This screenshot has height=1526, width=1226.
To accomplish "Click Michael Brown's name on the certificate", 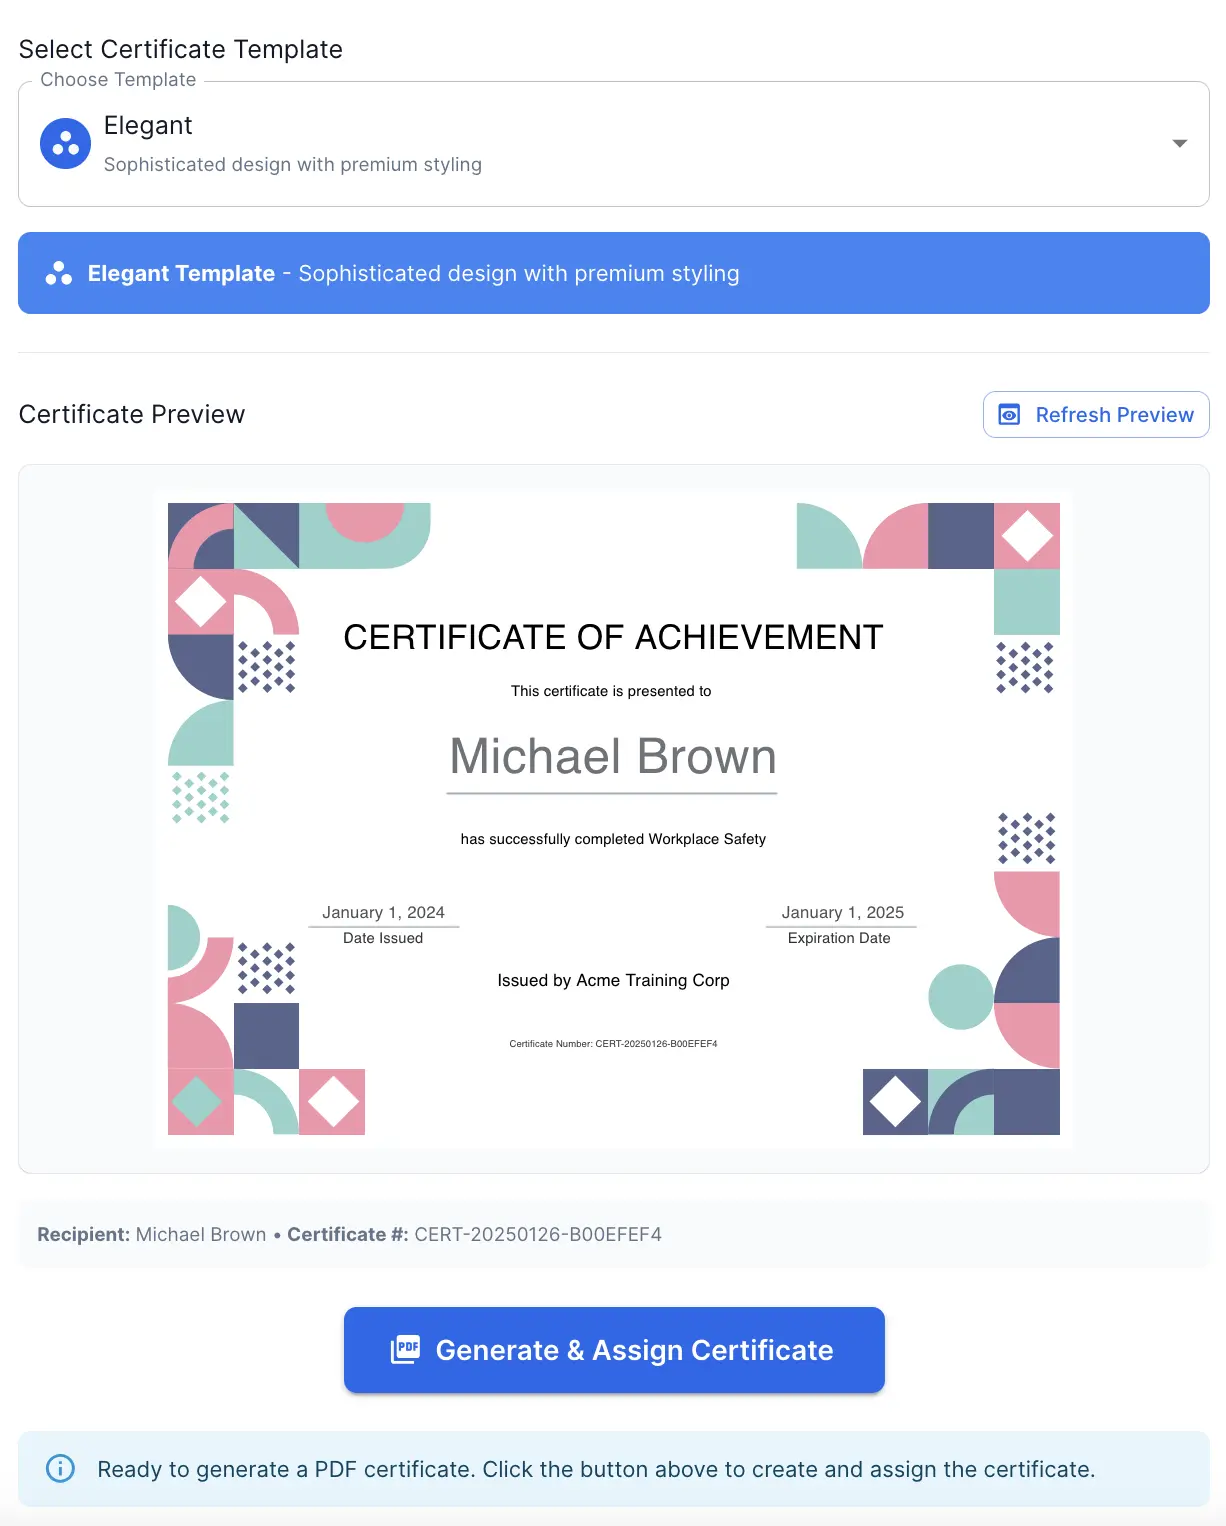I will (x=613, y=757).
